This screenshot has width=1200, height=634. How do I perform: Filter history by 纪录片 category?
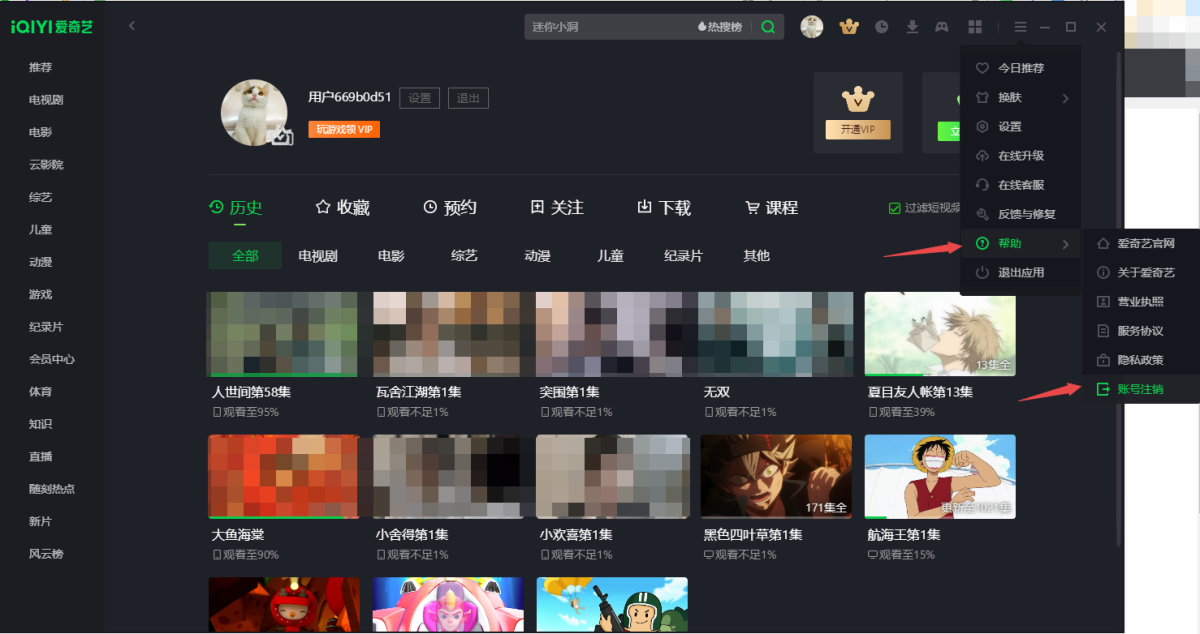pyautogui.click(x=683, y=256)
